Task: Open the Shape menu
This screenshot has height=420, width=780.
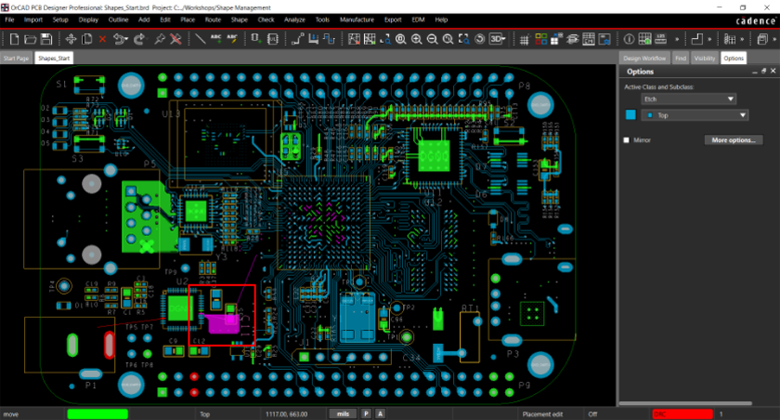Action: 239,20
